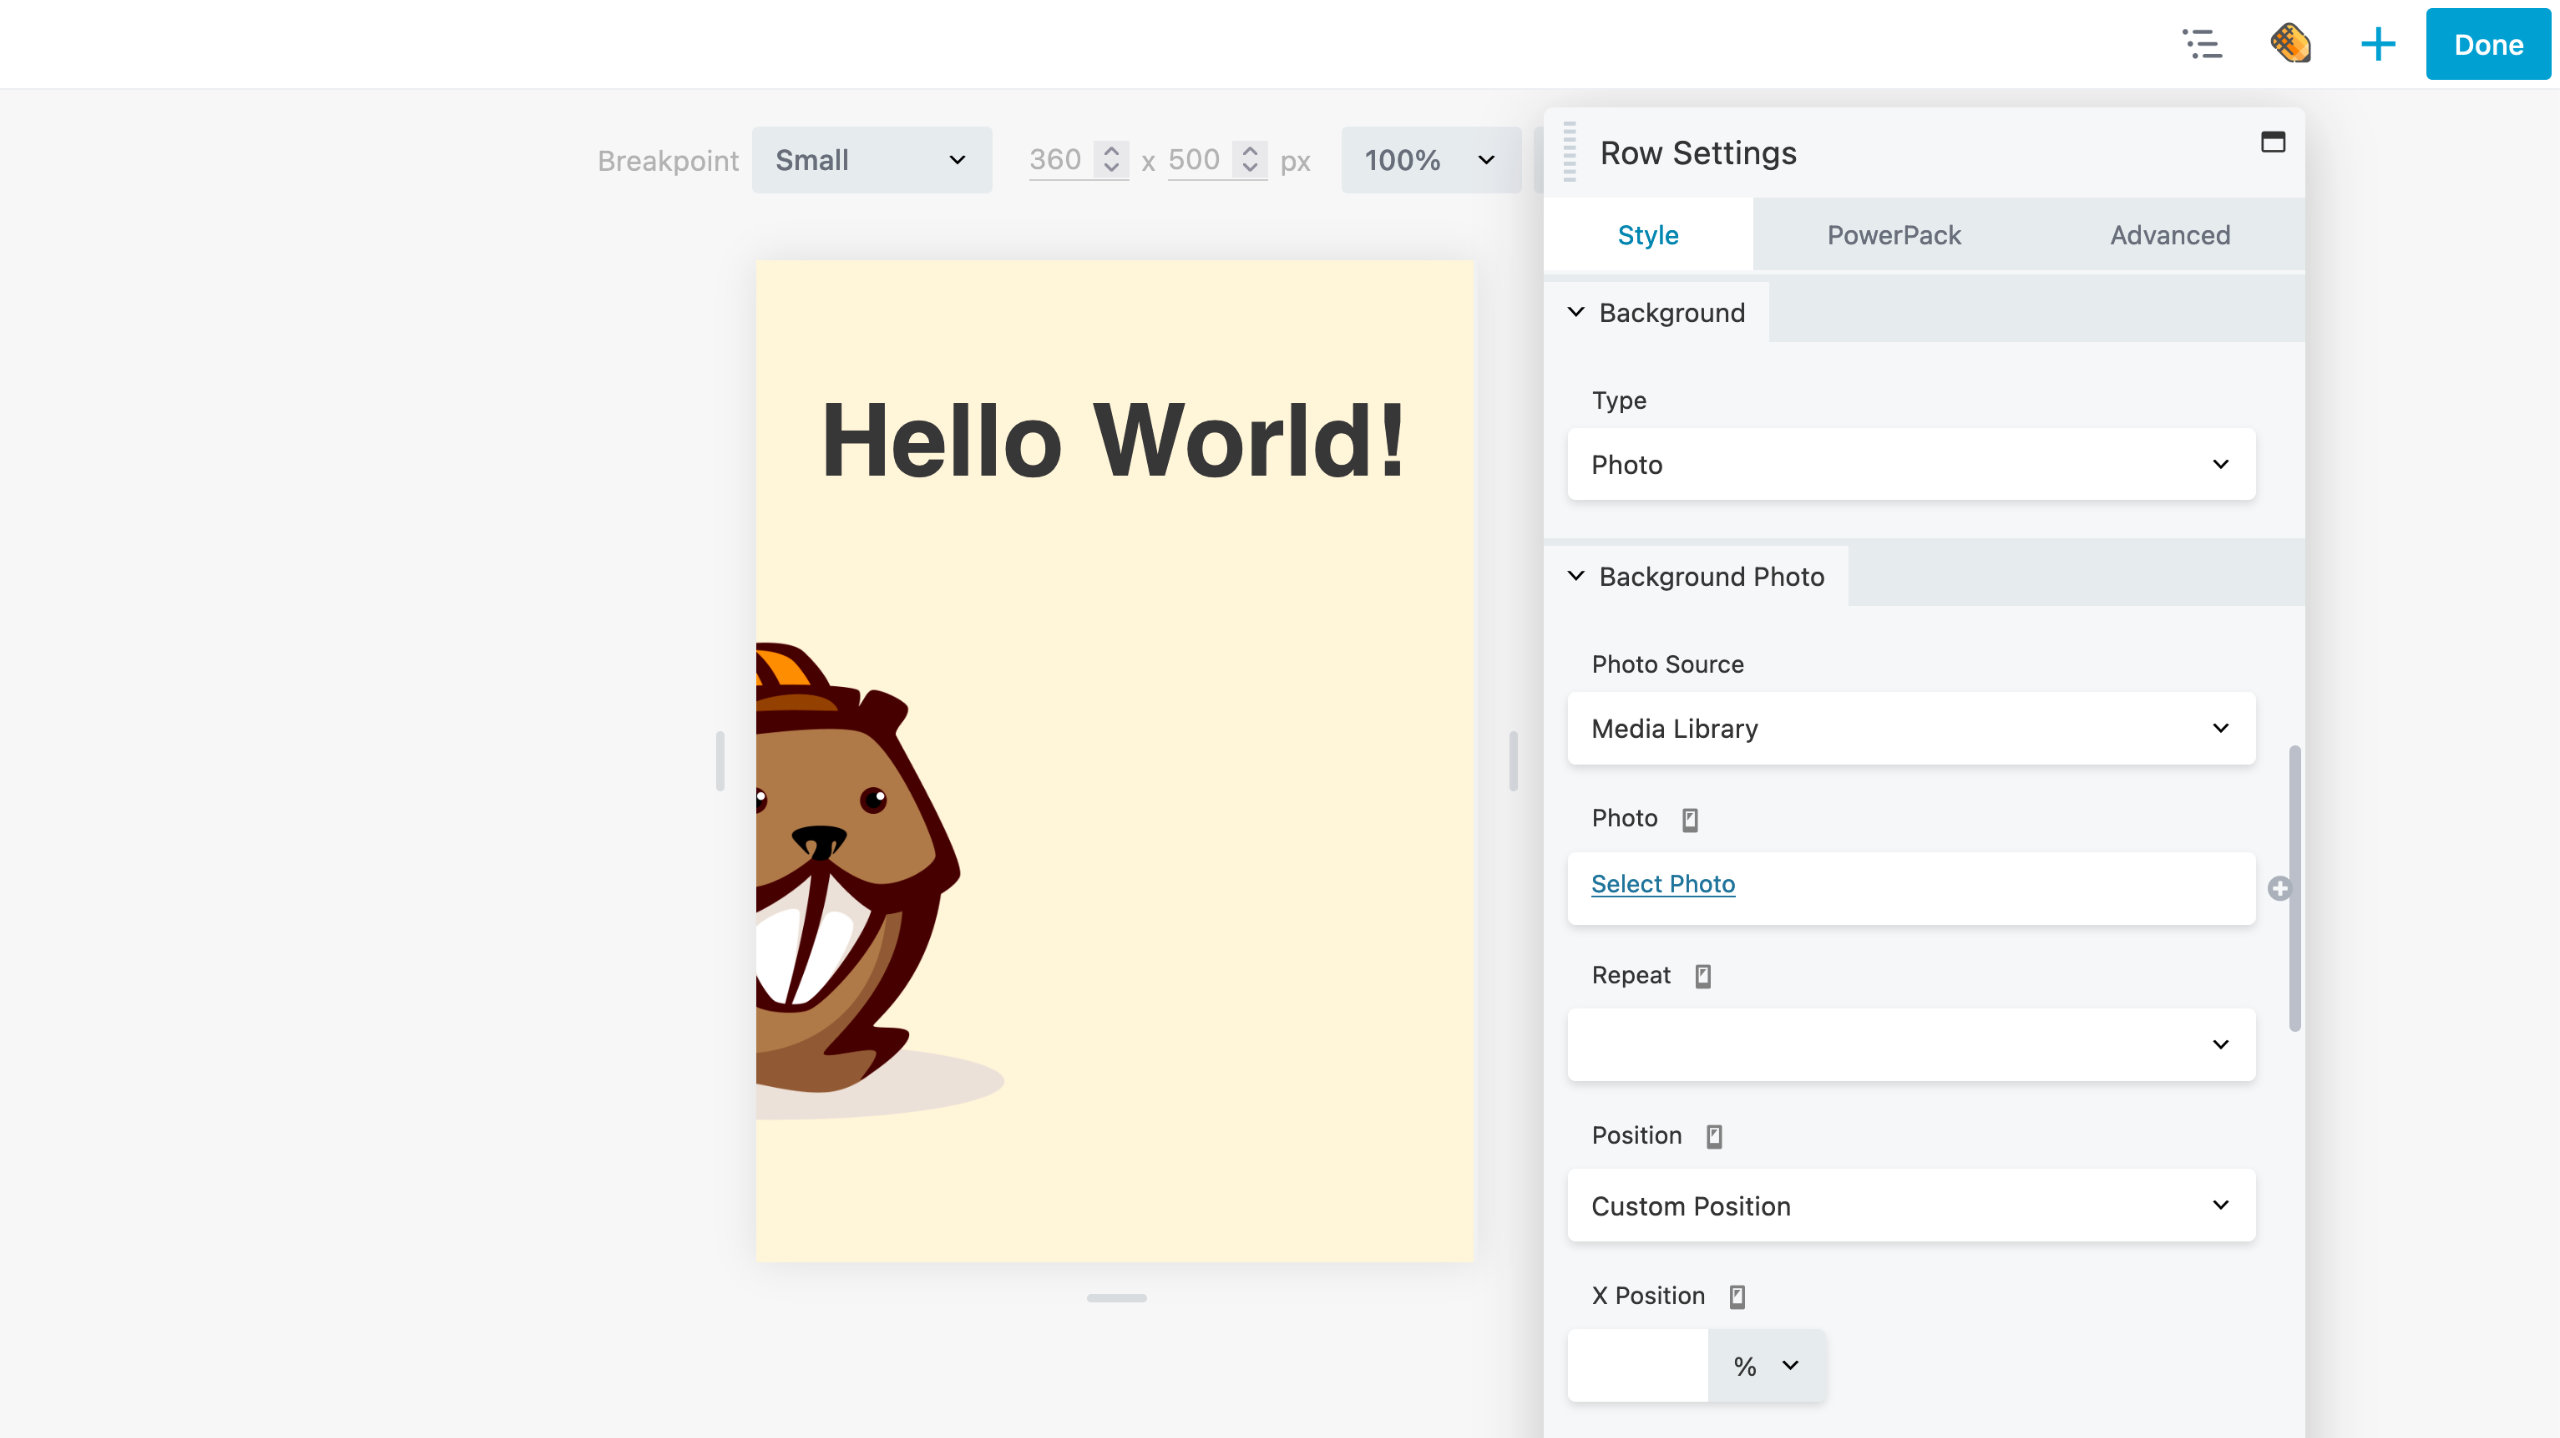Image resolution: width=2560 pixels, height=1438 pixels.
Task: Click the plus icon beside Select Photo
Action: pyautogui.click(x=2279, y=888)
